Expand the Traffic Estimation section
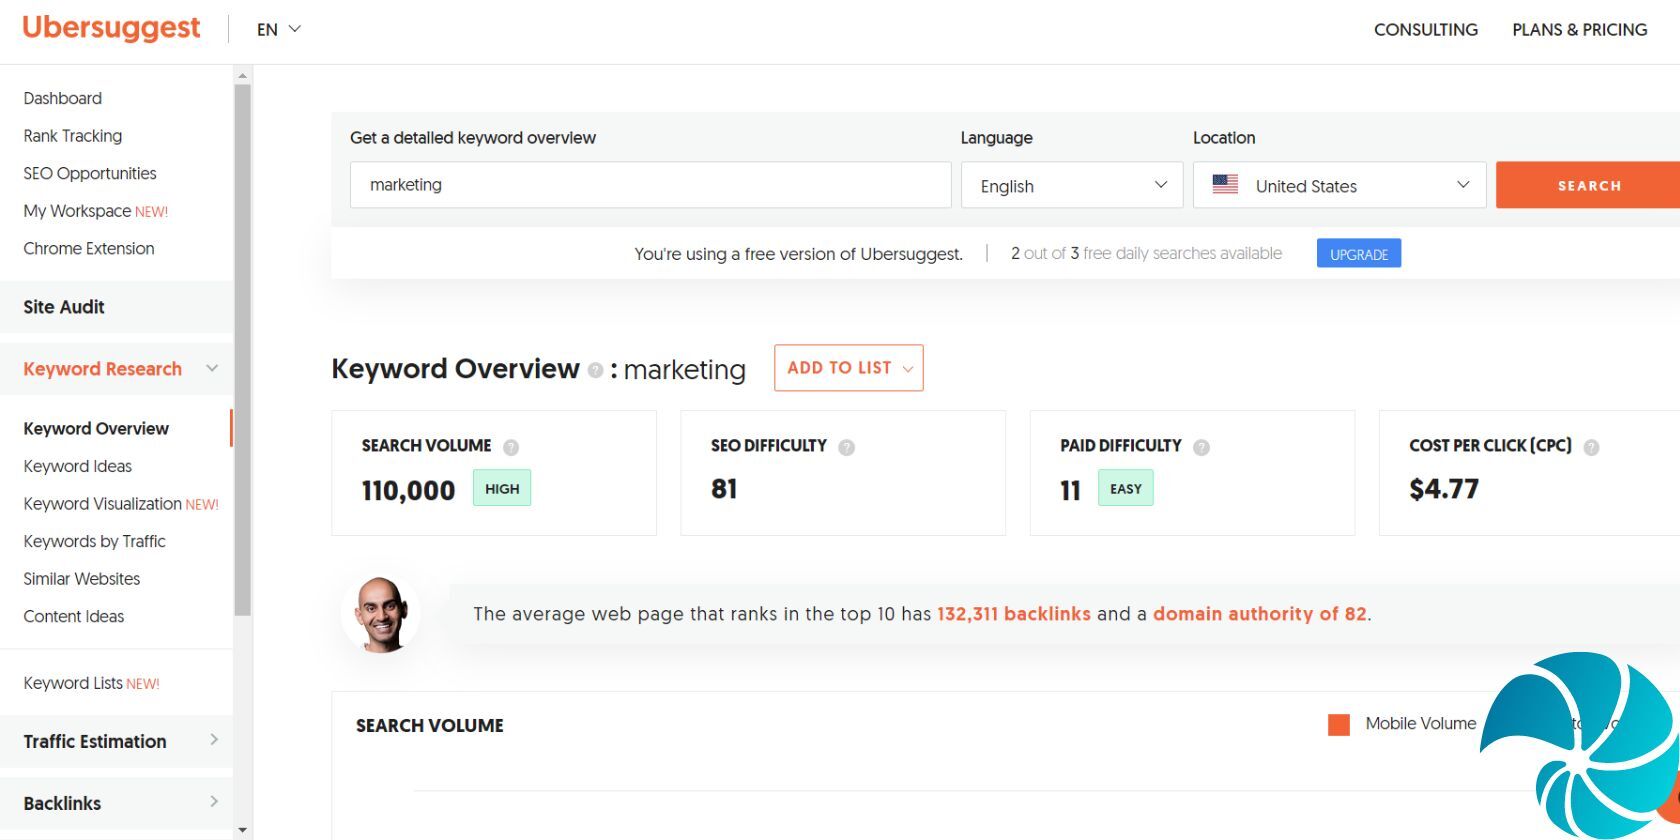This screenshot has width=1680, height=840. point(213,740)
